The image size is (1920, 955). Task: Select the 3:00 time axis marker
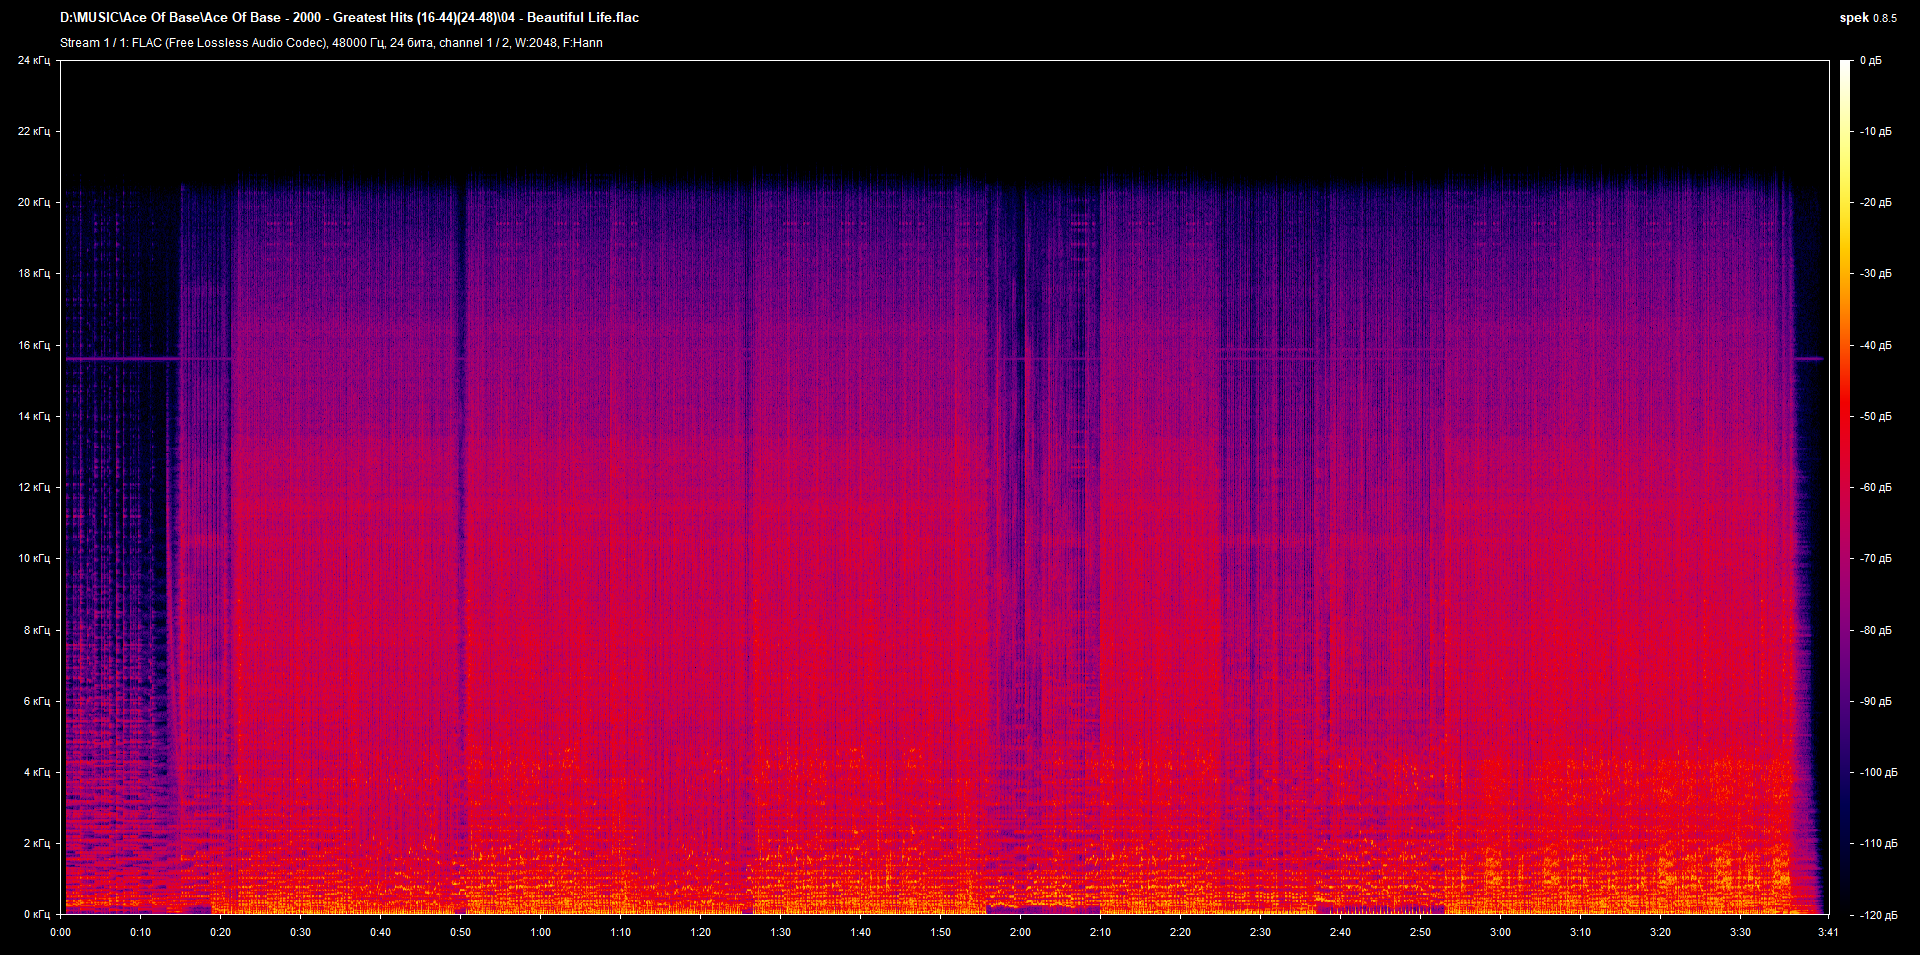1500,932
